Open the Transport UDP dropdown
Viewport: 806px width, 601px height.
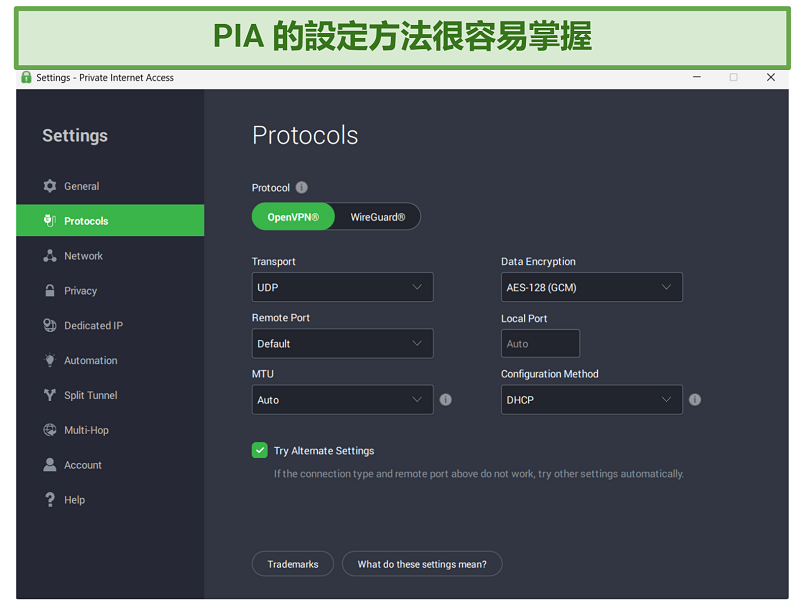pos(342,288)
